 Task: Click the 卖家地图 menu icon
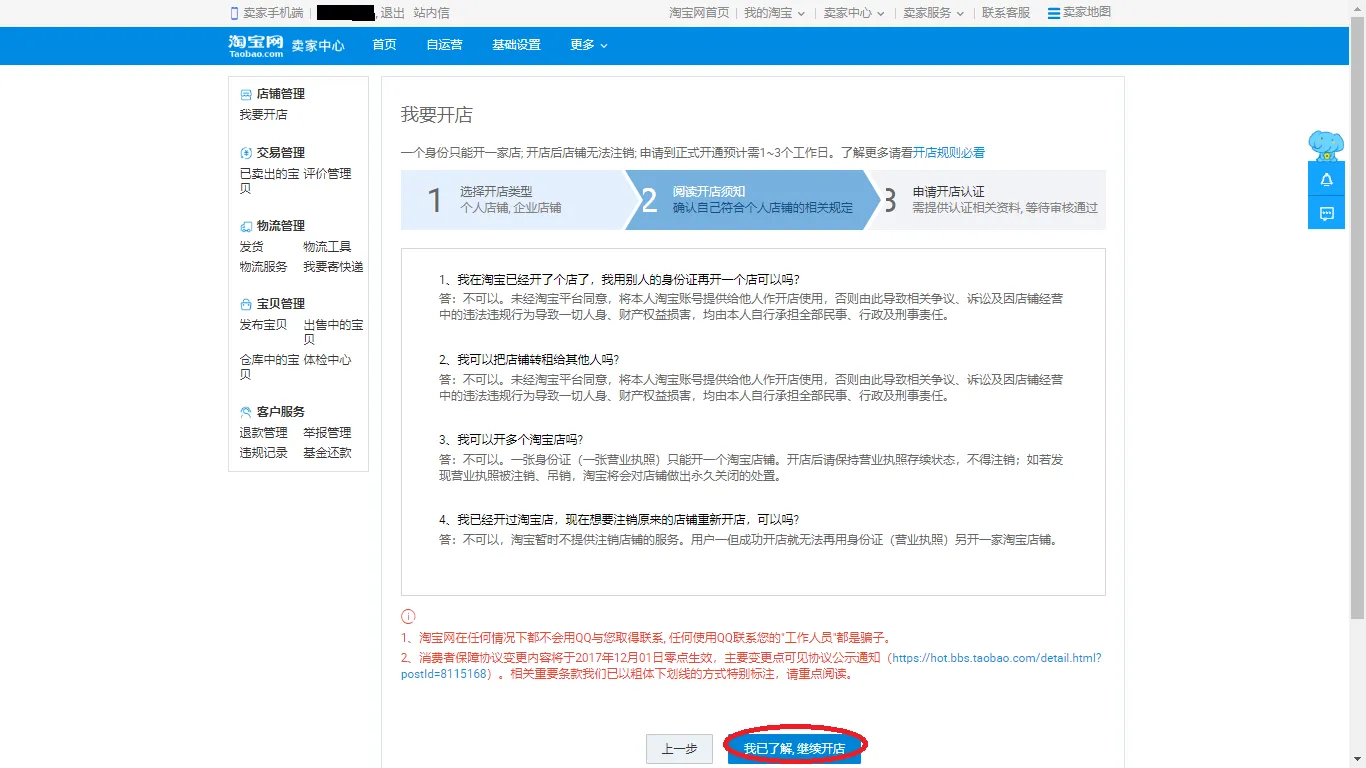(1053, 13)
